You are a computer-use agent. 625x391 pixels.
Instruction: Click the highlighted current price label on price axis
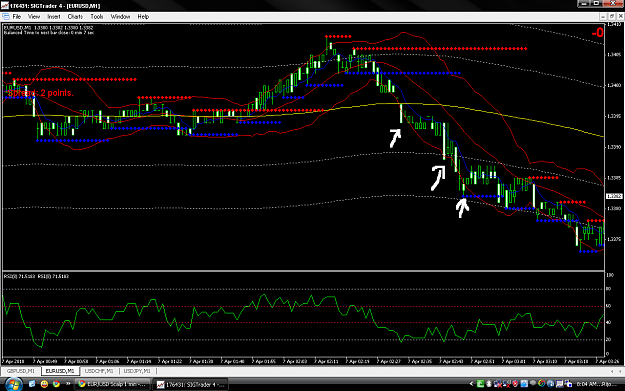pos(614,196)
